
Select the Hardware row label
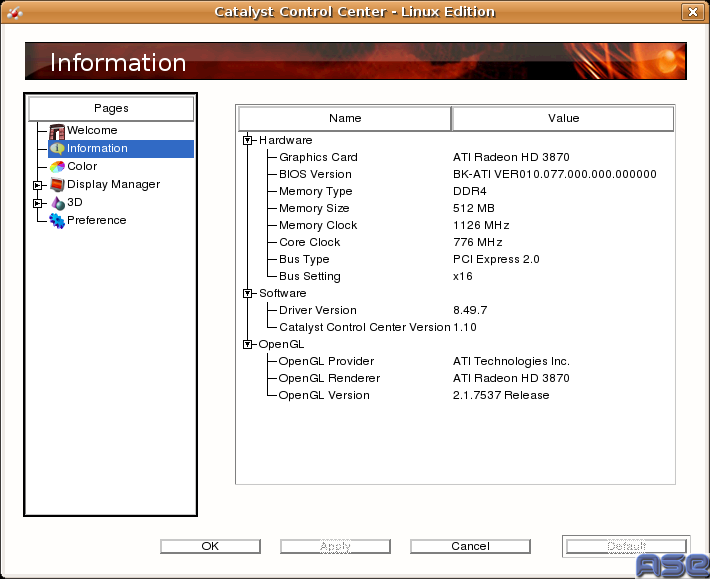(285, 140)
